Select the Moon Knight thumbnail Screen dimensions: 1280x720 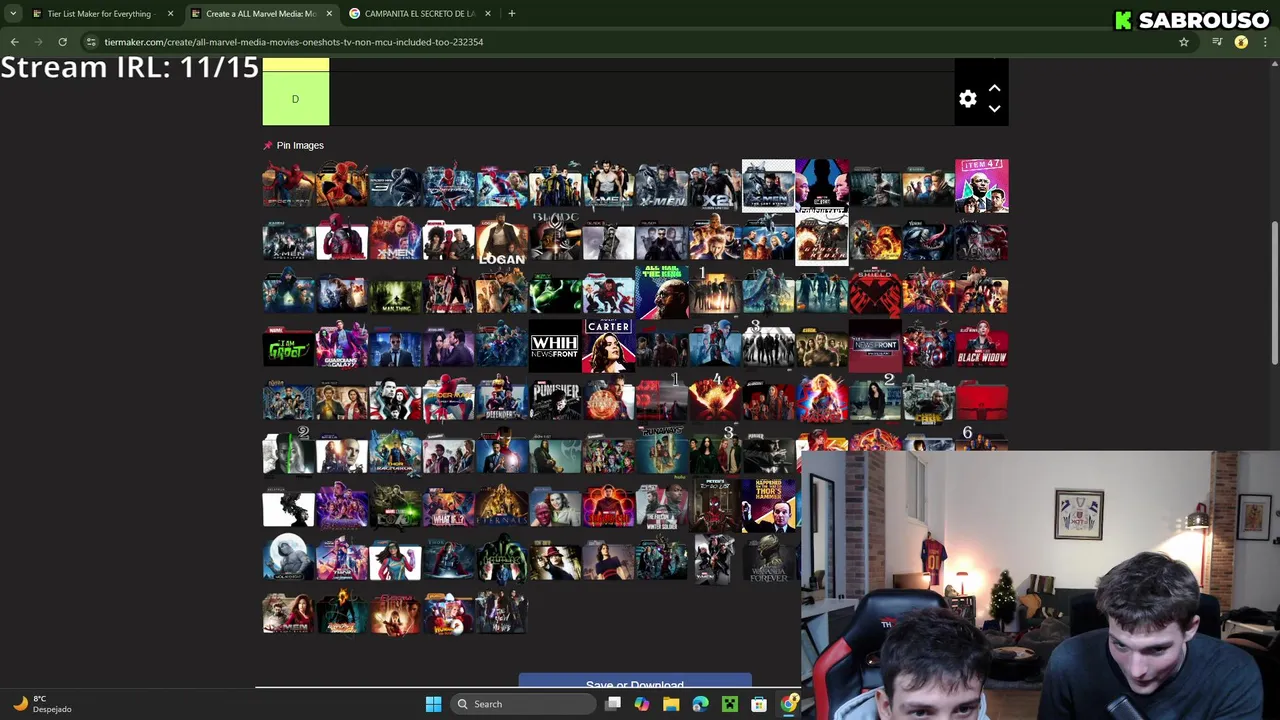click(289, 560)
